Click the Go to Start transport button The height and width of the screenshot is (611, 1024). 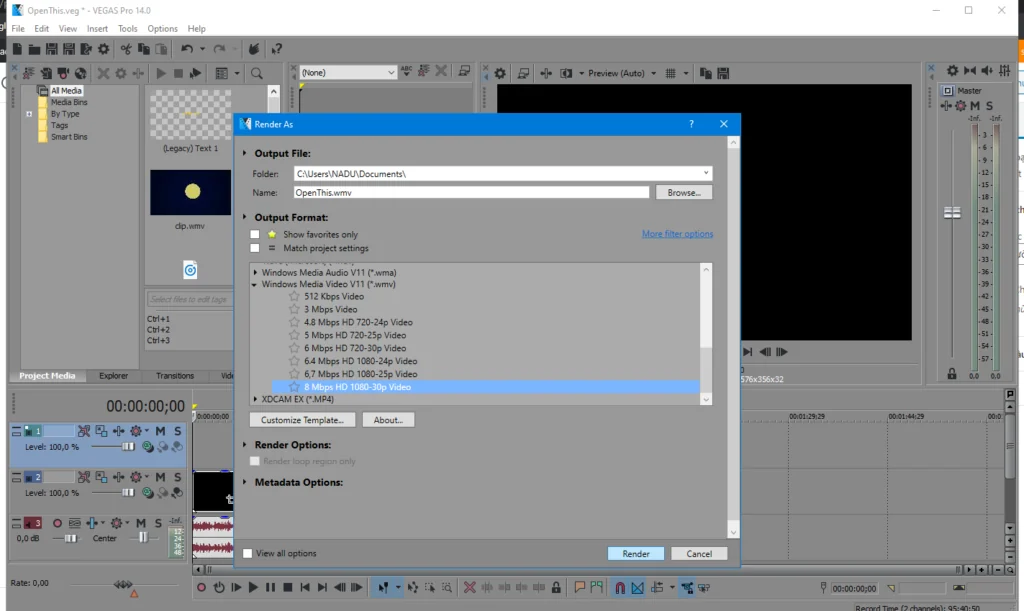click(x=304, y=588)
